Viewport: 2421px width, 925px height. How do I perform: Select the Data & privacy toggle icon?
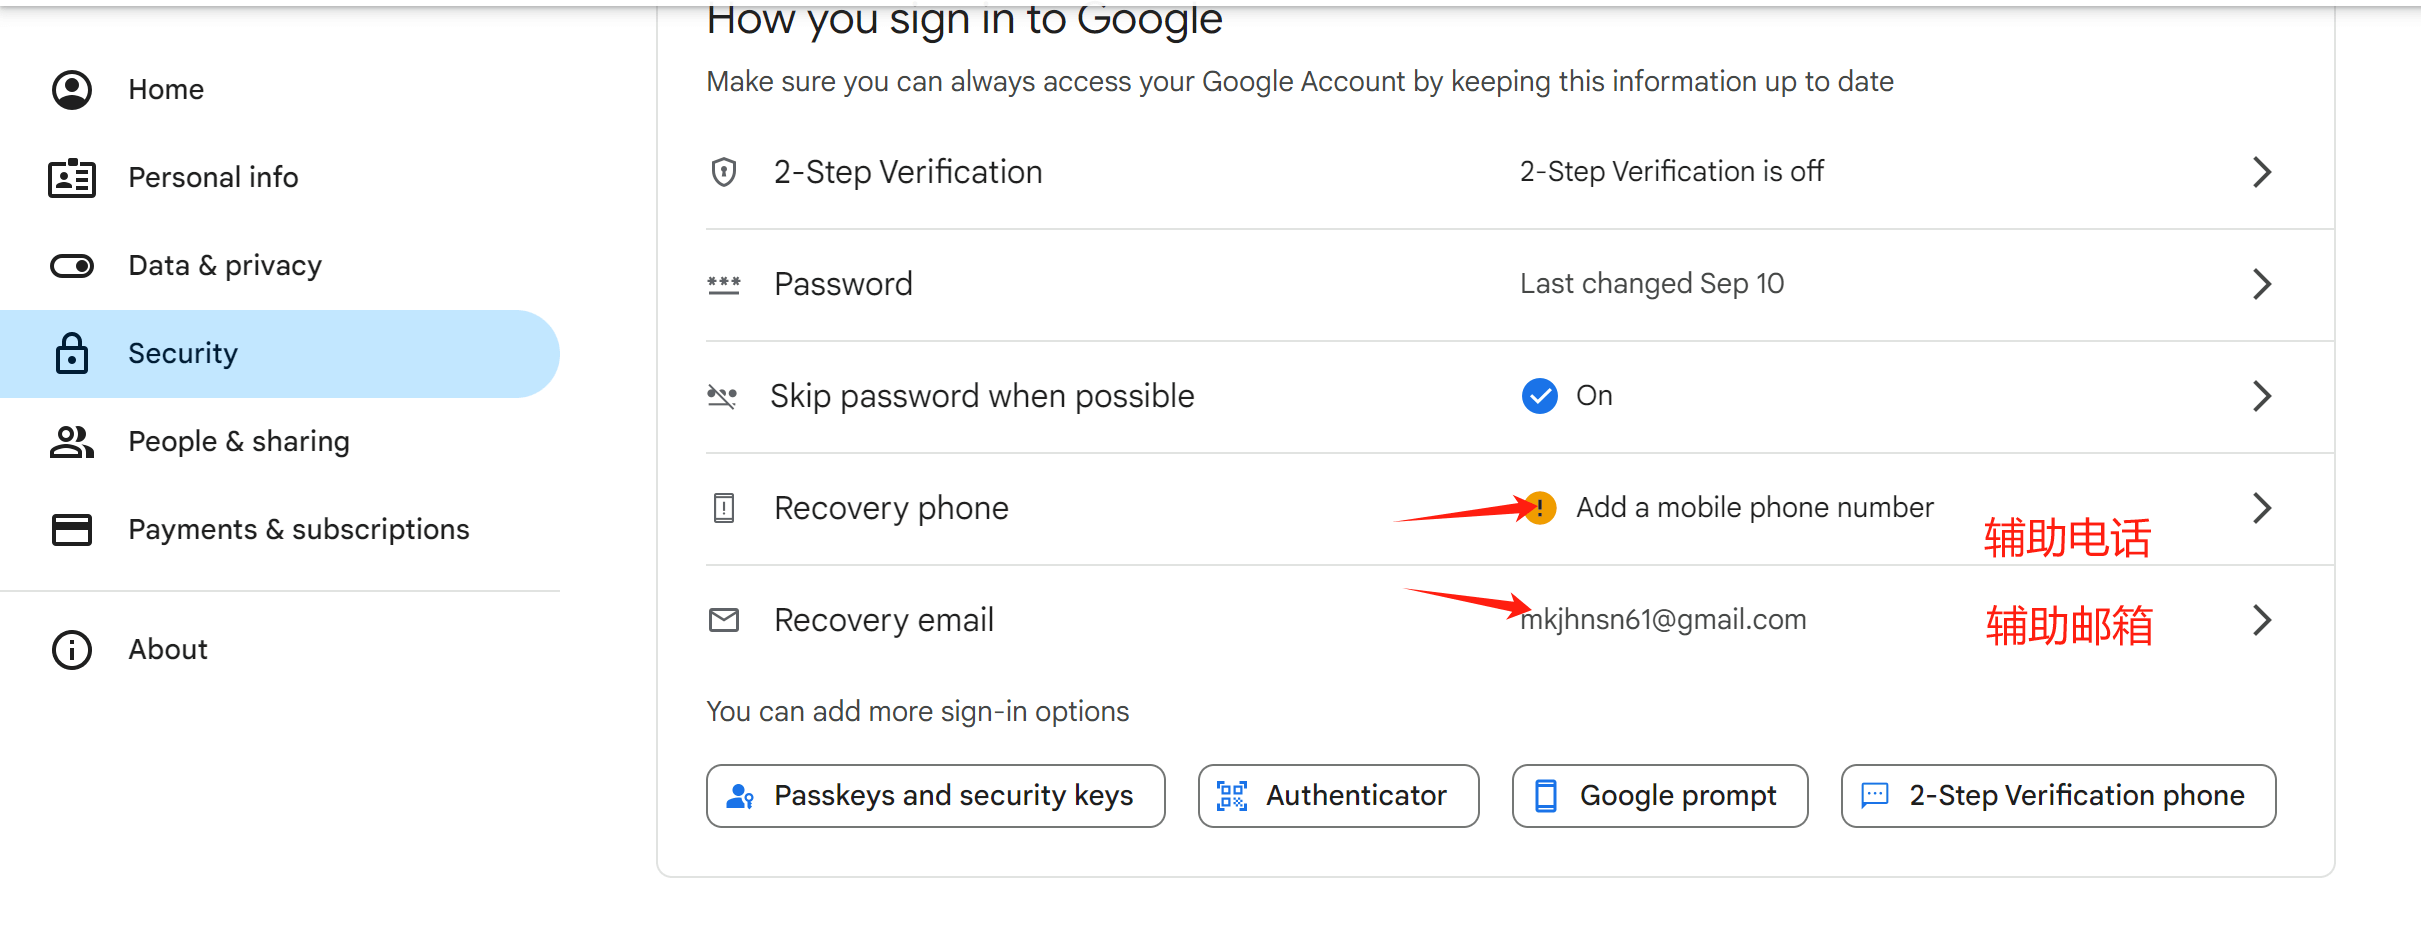pyautogui.click(x=72, y=266)
